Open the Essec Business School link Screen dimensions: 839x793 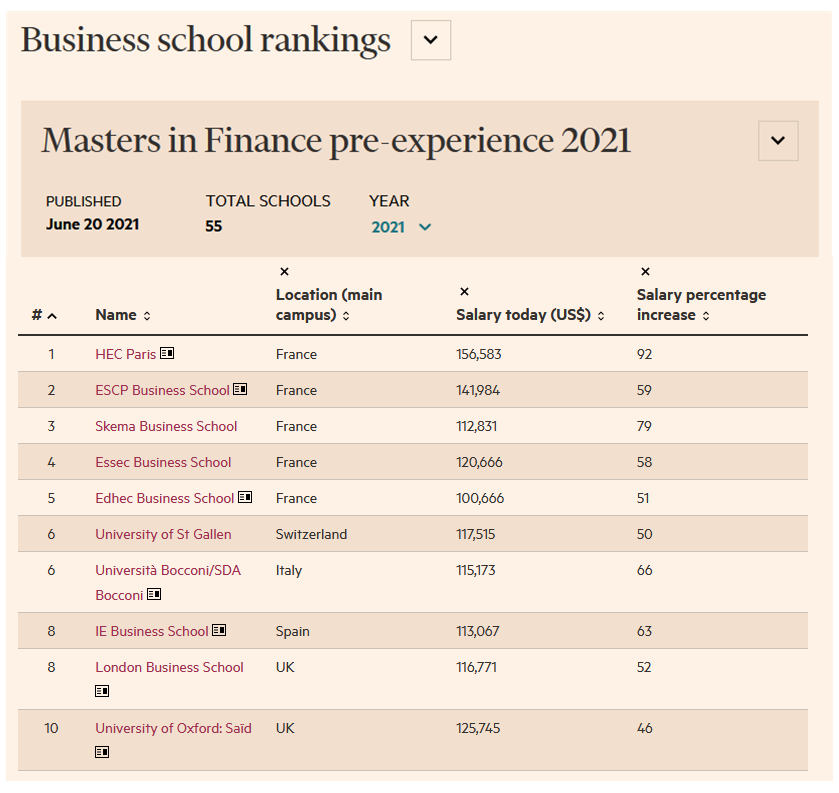163,462
